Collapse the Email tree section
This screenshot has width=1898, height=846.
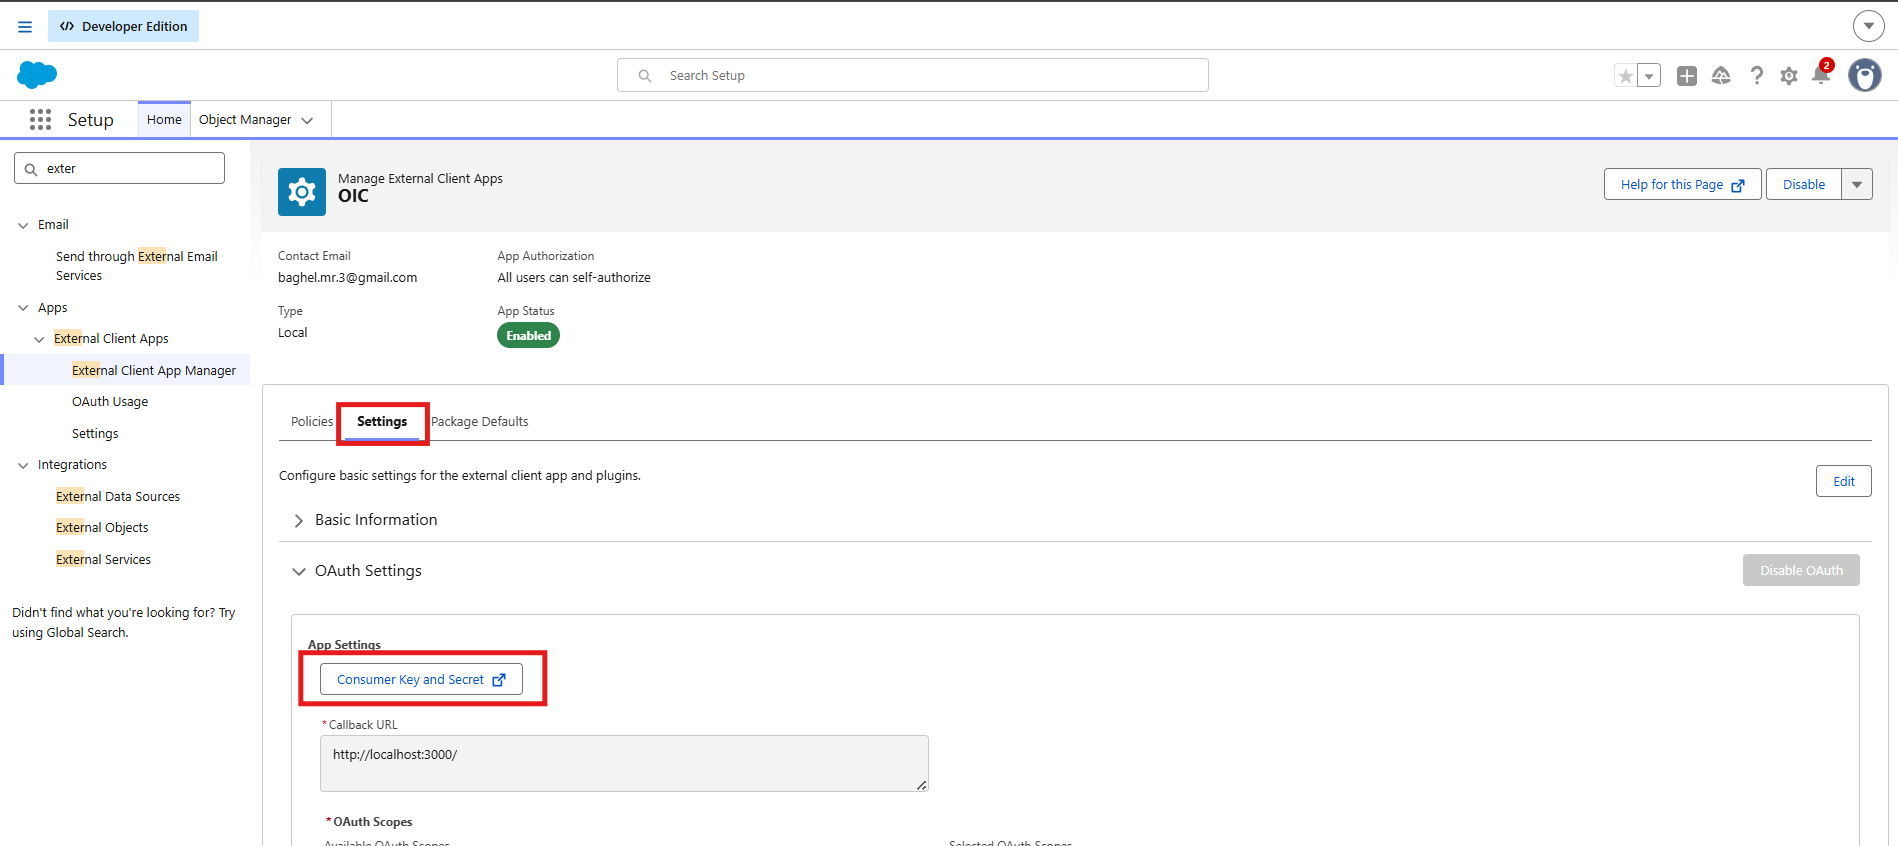click(x=23, y=225)
